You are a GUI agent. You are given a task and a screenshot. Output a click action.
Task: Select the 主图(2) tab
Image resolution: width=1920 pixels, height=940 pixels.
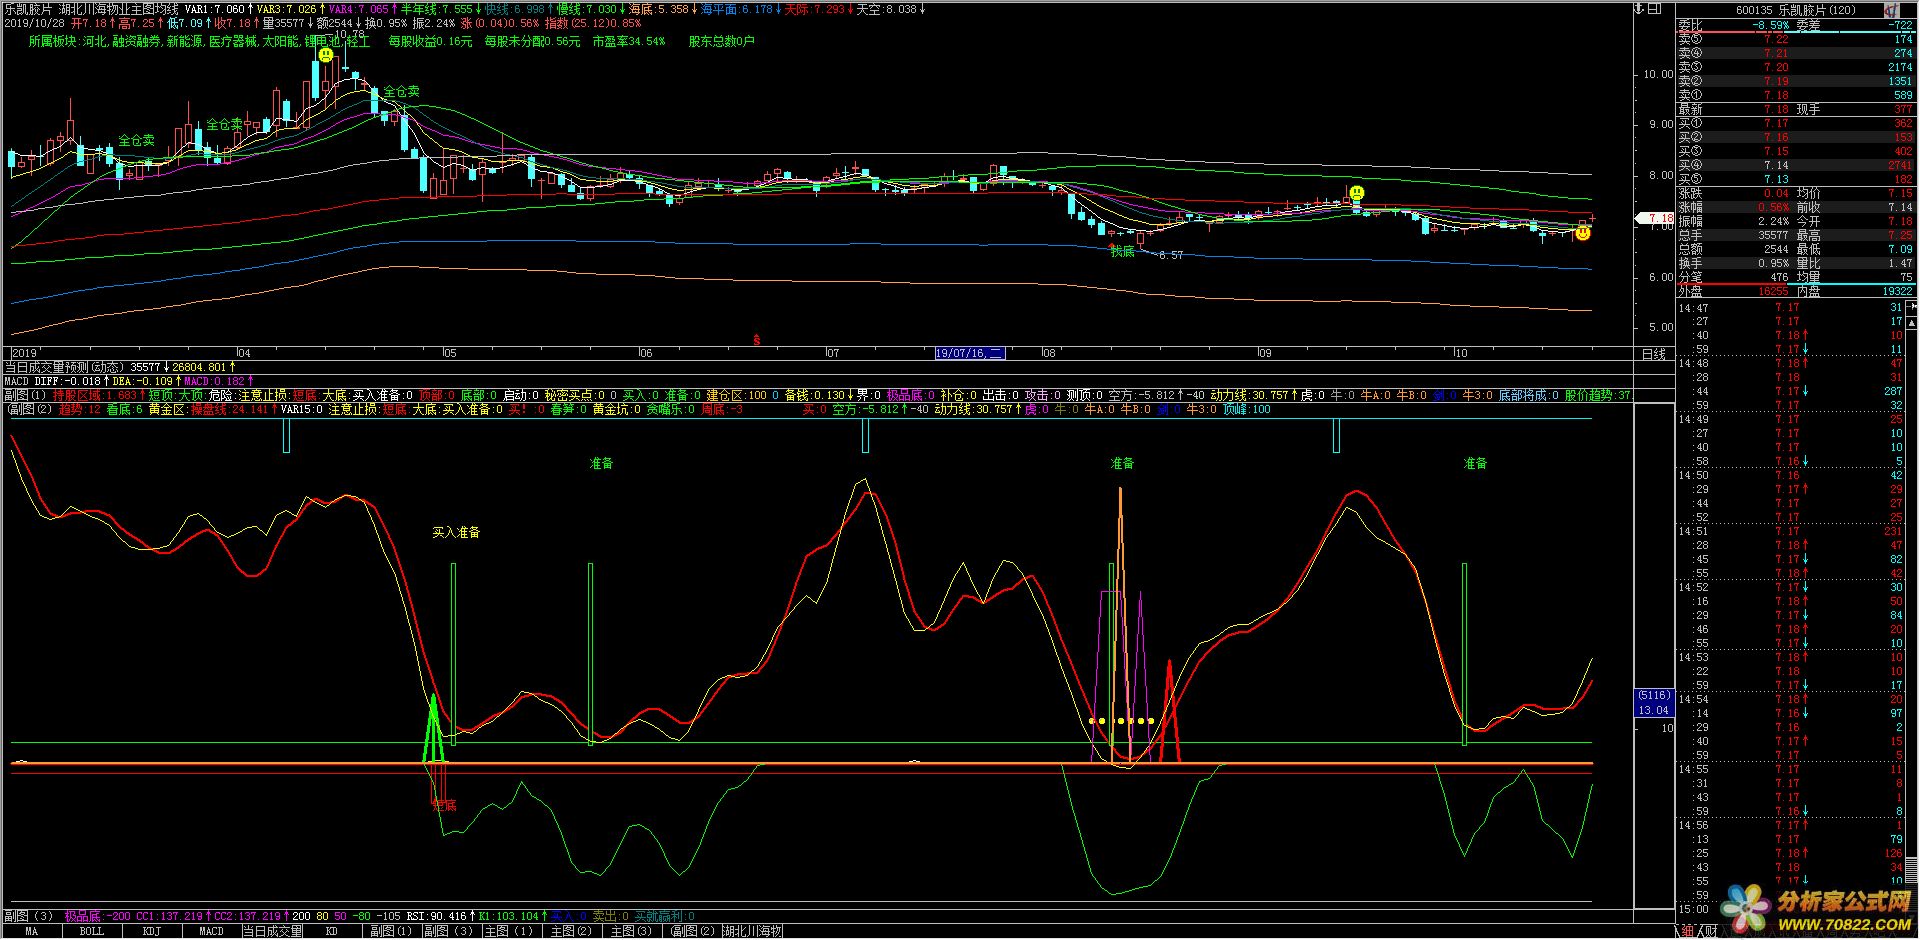[571, 932]
